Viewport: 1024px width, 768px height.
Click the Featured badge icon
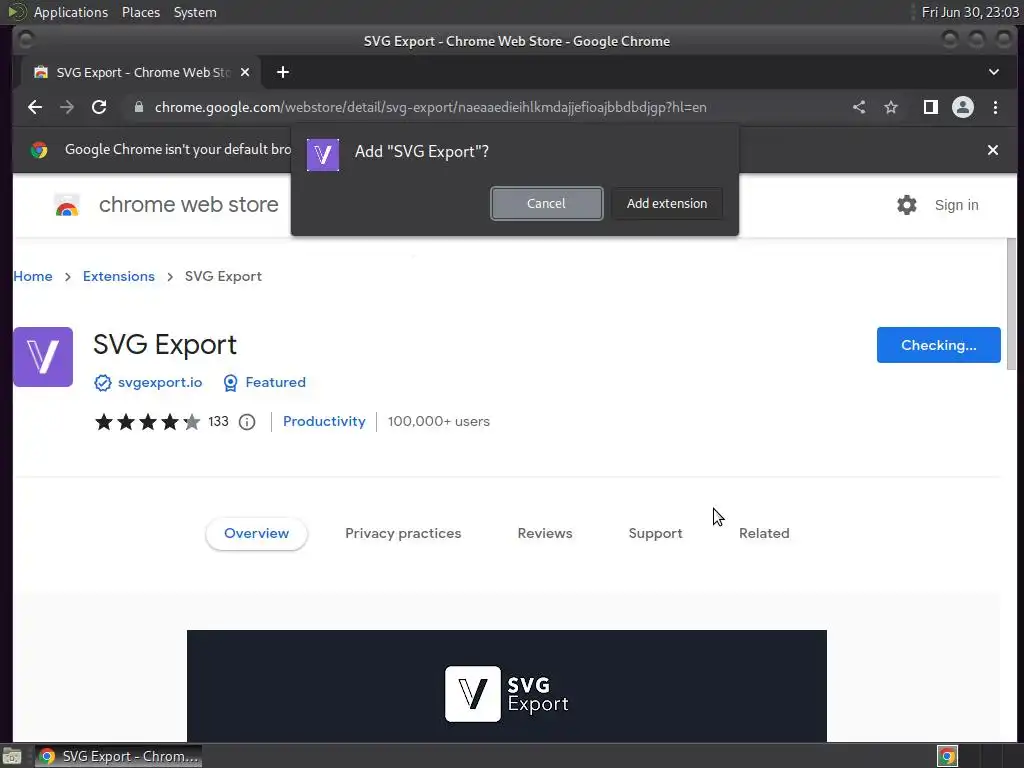tap(230, 383)
